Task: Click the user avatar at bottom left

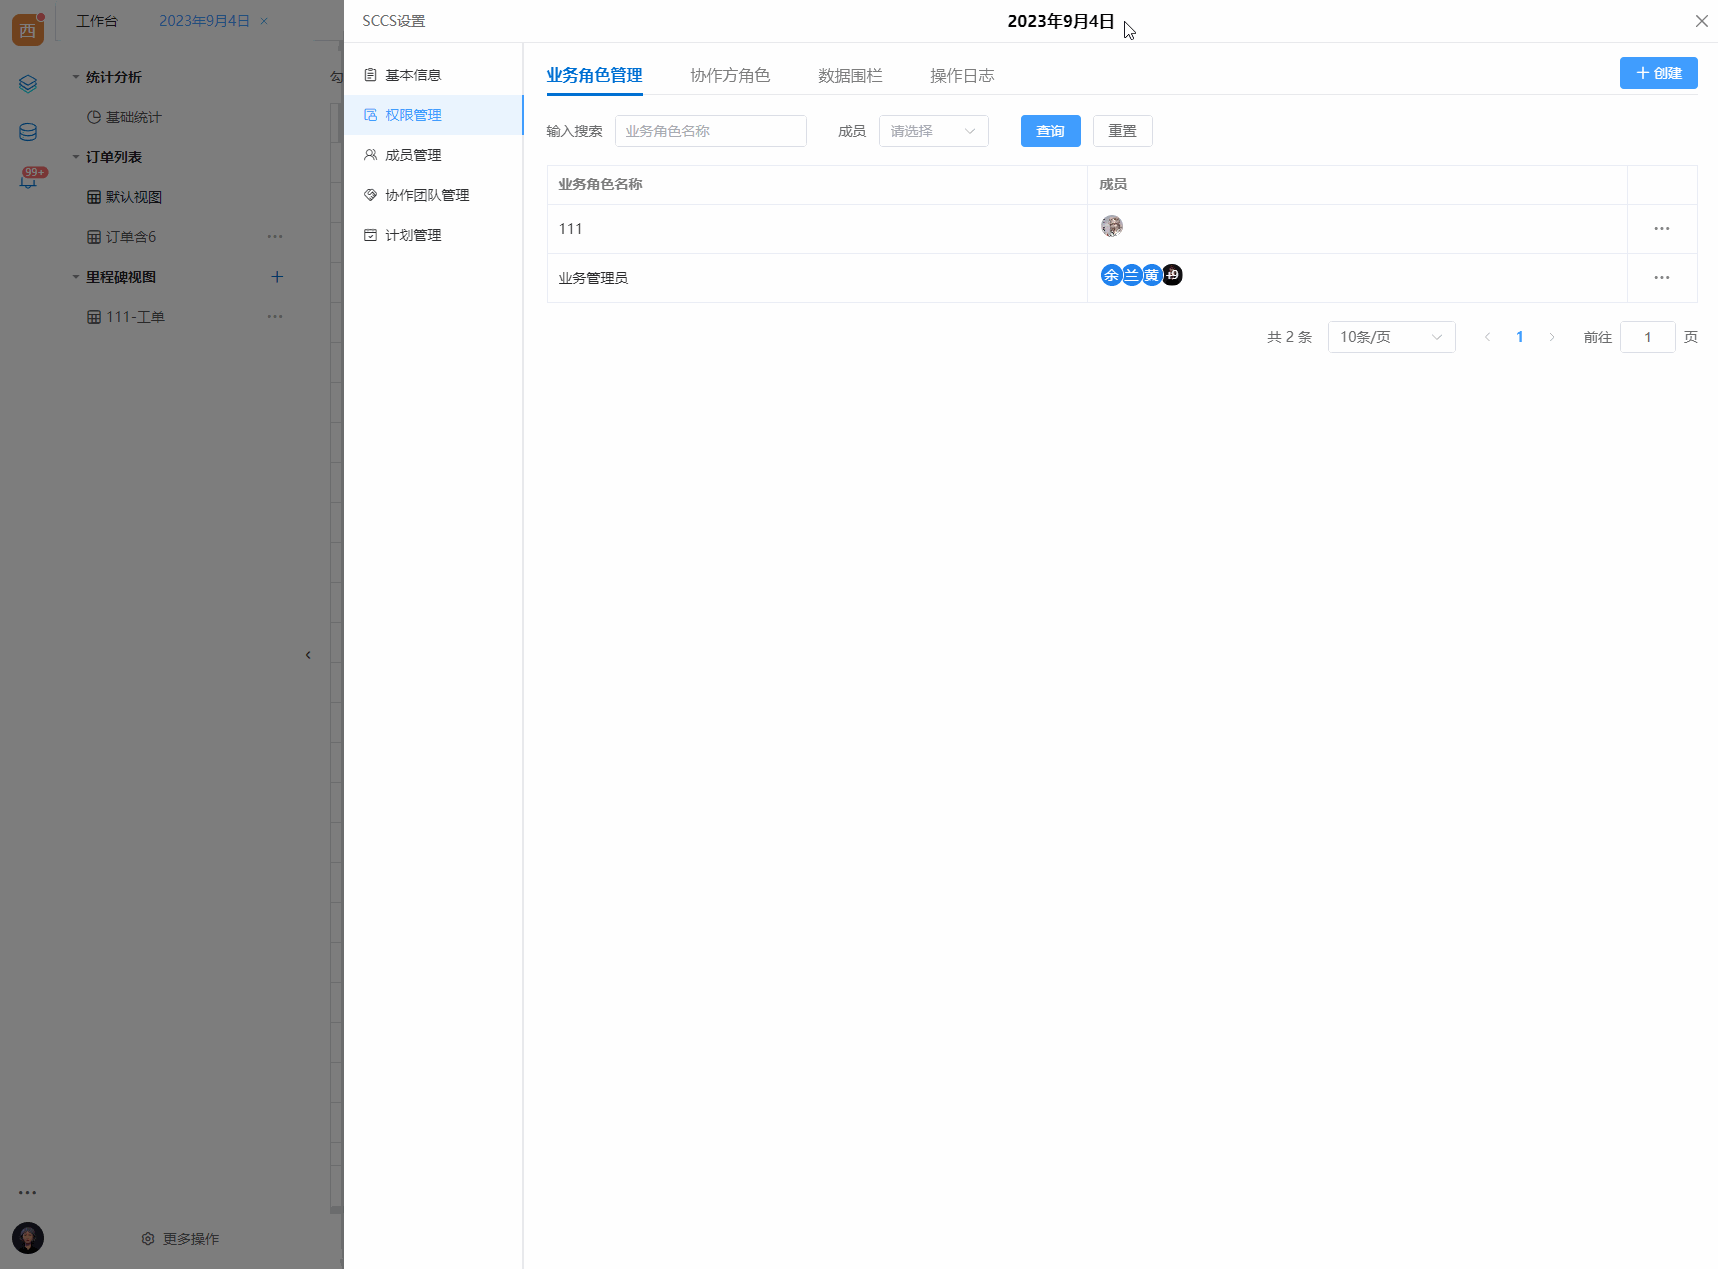Action: (28, 1238)
